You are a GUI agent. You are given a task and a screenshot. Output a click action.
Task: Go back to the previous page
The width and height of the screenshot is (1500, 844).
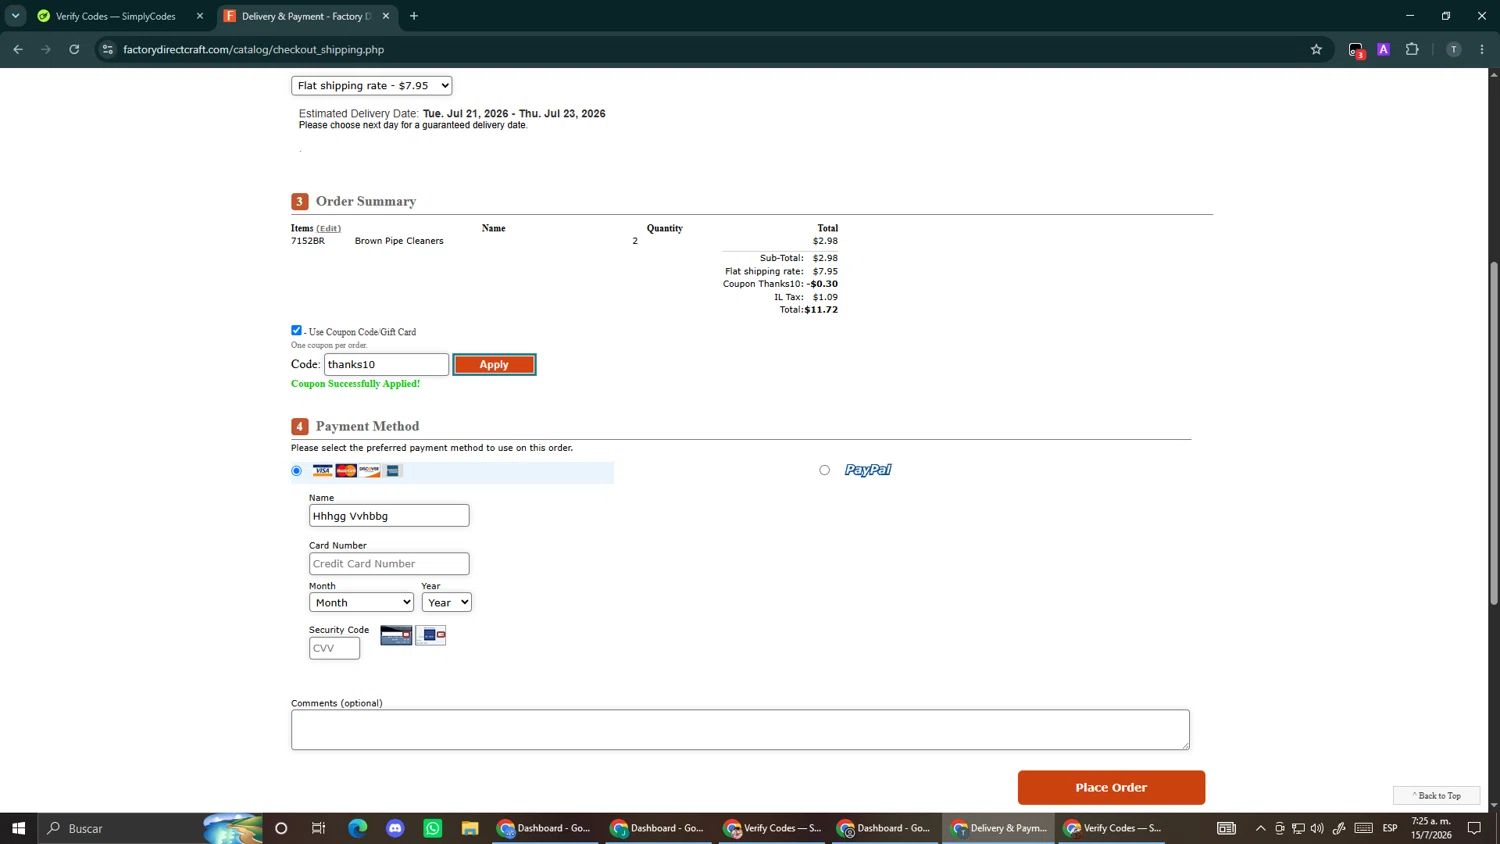18,49
